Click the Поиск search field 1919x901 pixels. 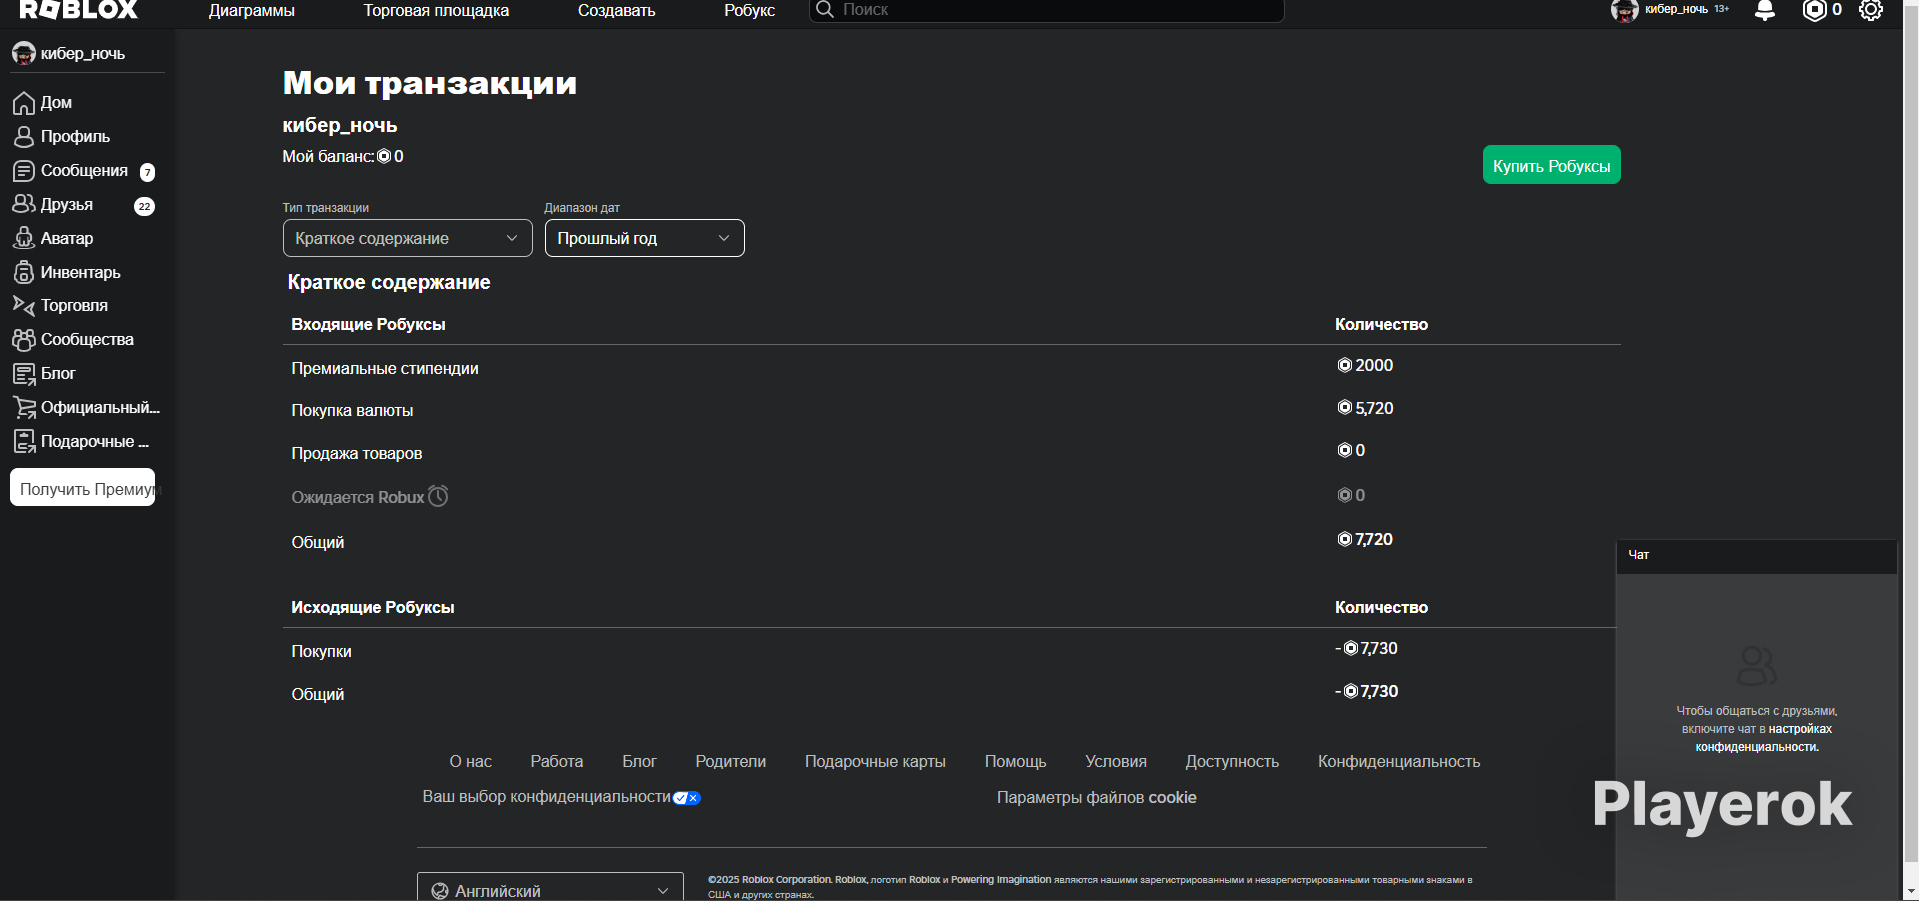(x=1046, y=10)
